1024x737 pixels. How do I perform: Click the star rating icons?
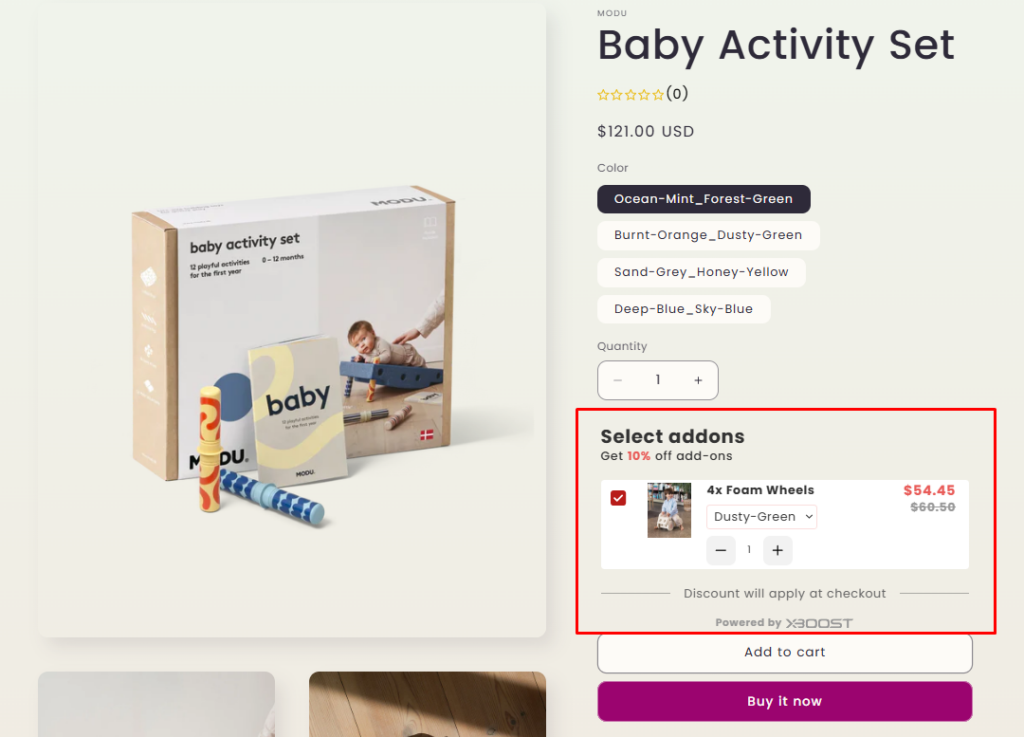(x=630, y=95)
